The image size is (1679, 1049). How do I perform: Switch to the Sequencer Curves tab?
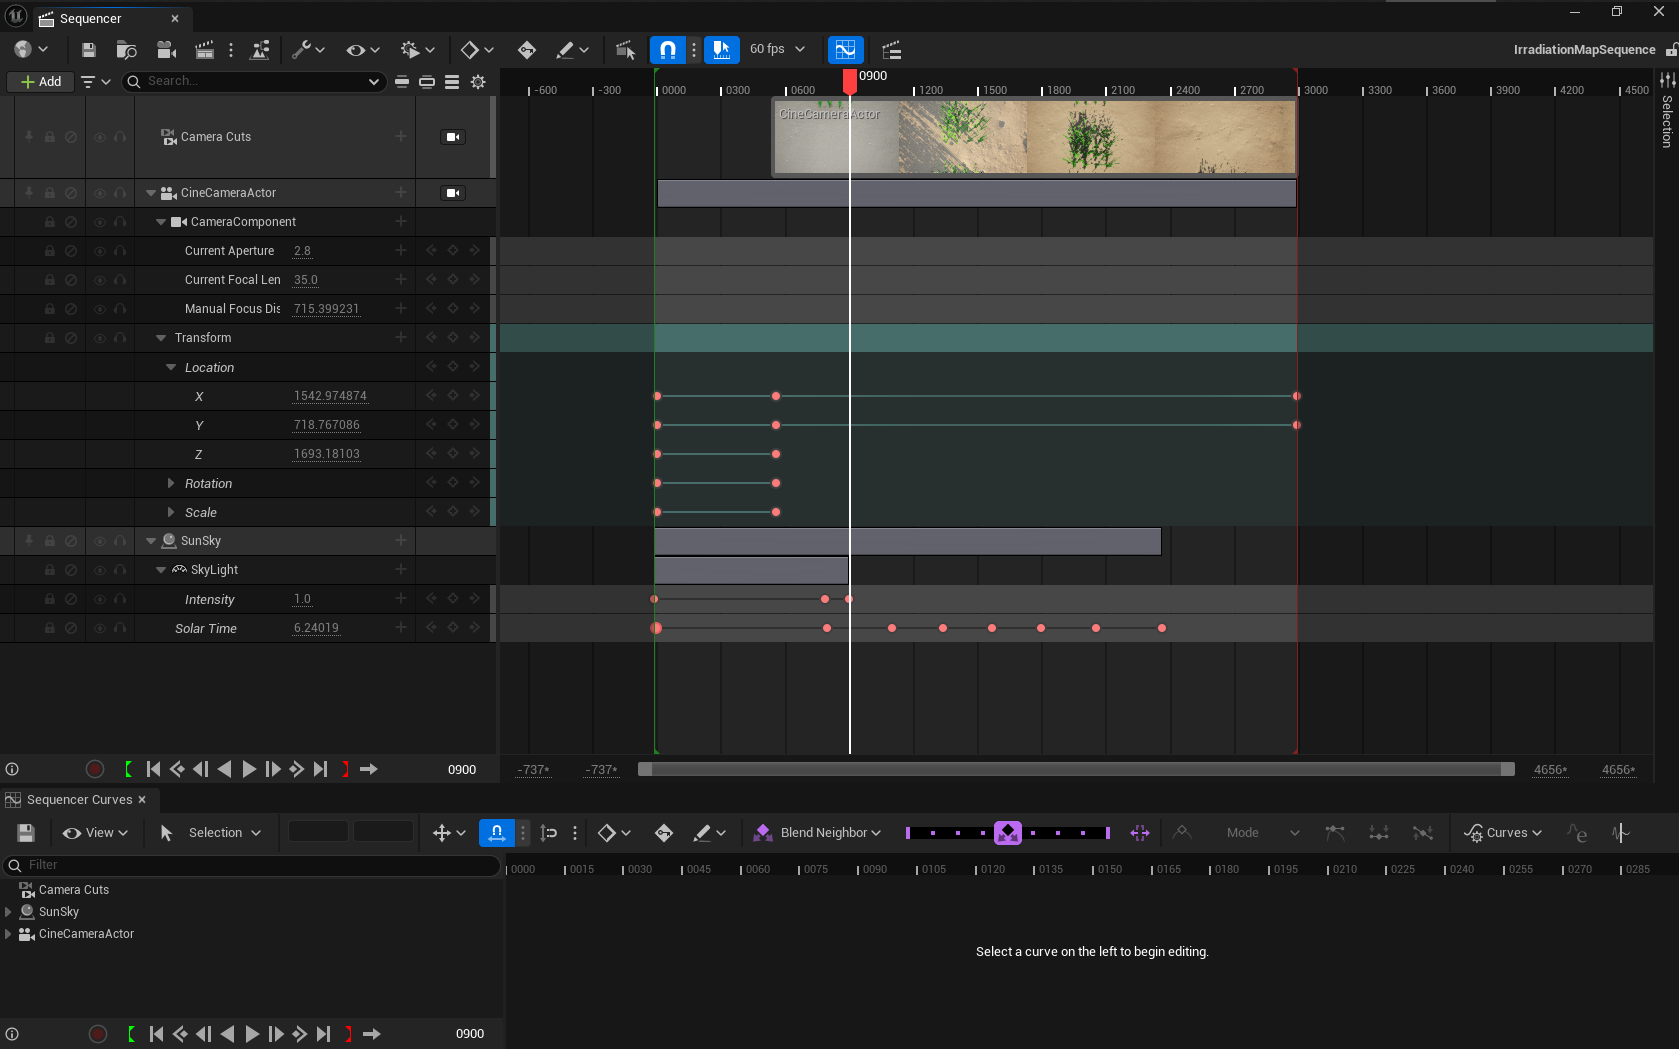tap(80, 799)
